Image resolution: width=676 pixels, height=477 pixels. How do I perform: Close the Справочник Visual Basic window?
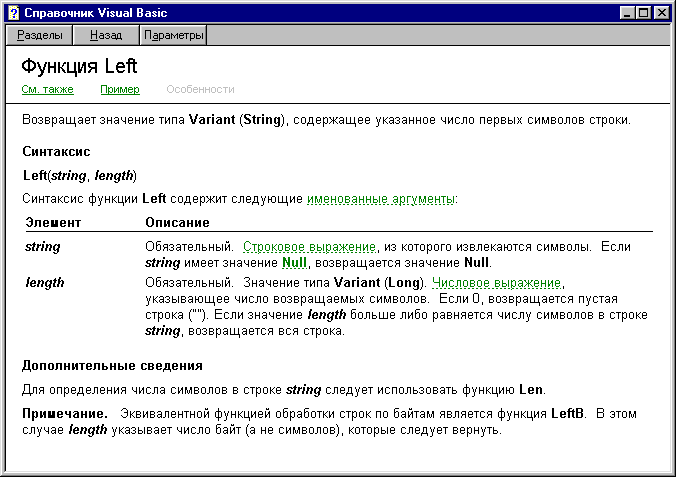click(x=661, y=13)
